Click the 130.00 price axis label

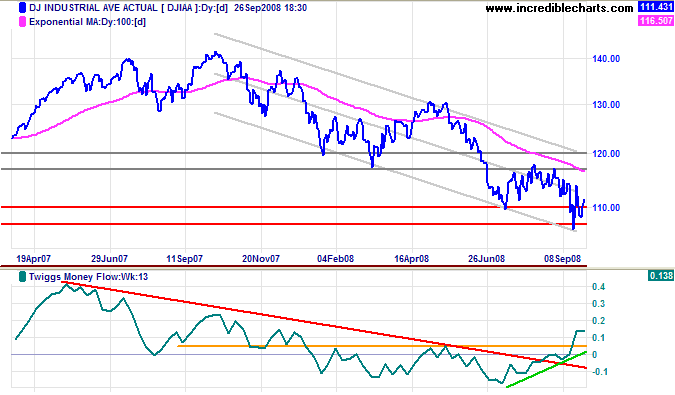click(x=606, y=105)
